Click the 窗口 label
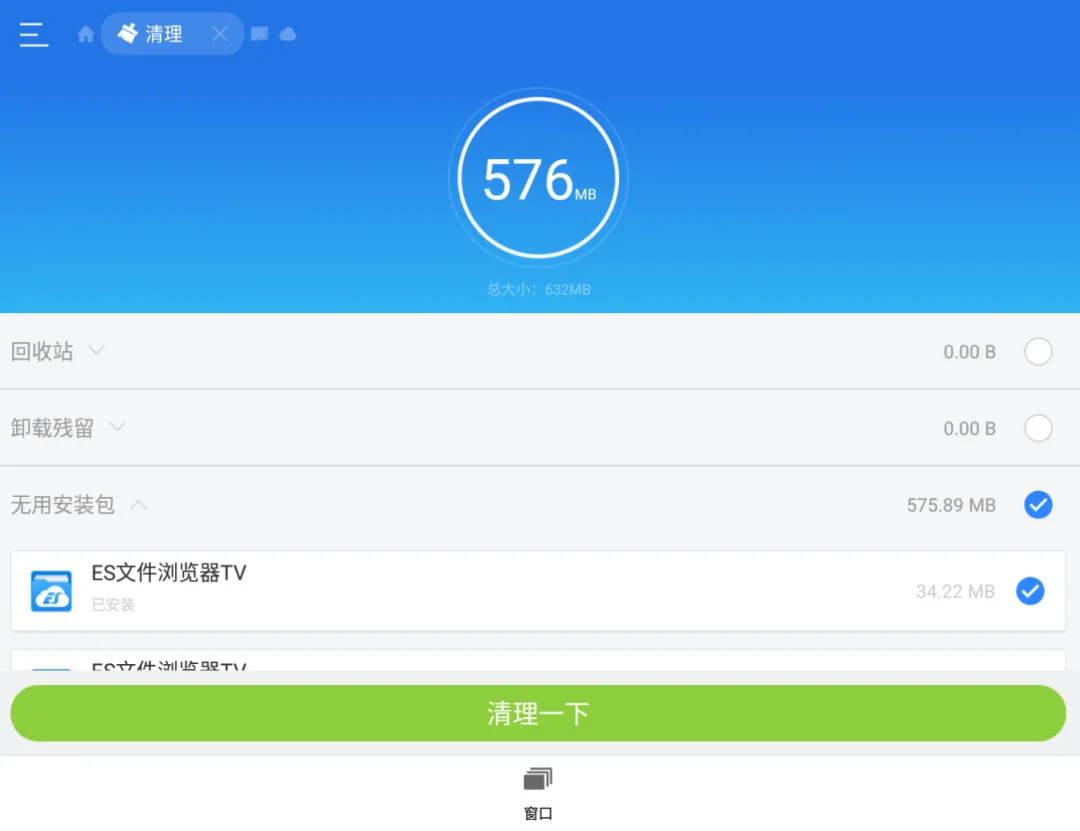Screen dimensions: 1080x831 click(538, 814)
